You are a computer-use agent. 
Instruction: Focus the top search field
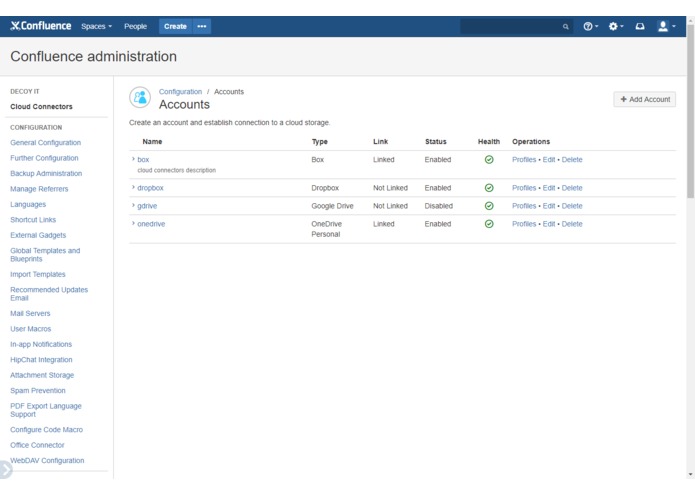[516, 27]
